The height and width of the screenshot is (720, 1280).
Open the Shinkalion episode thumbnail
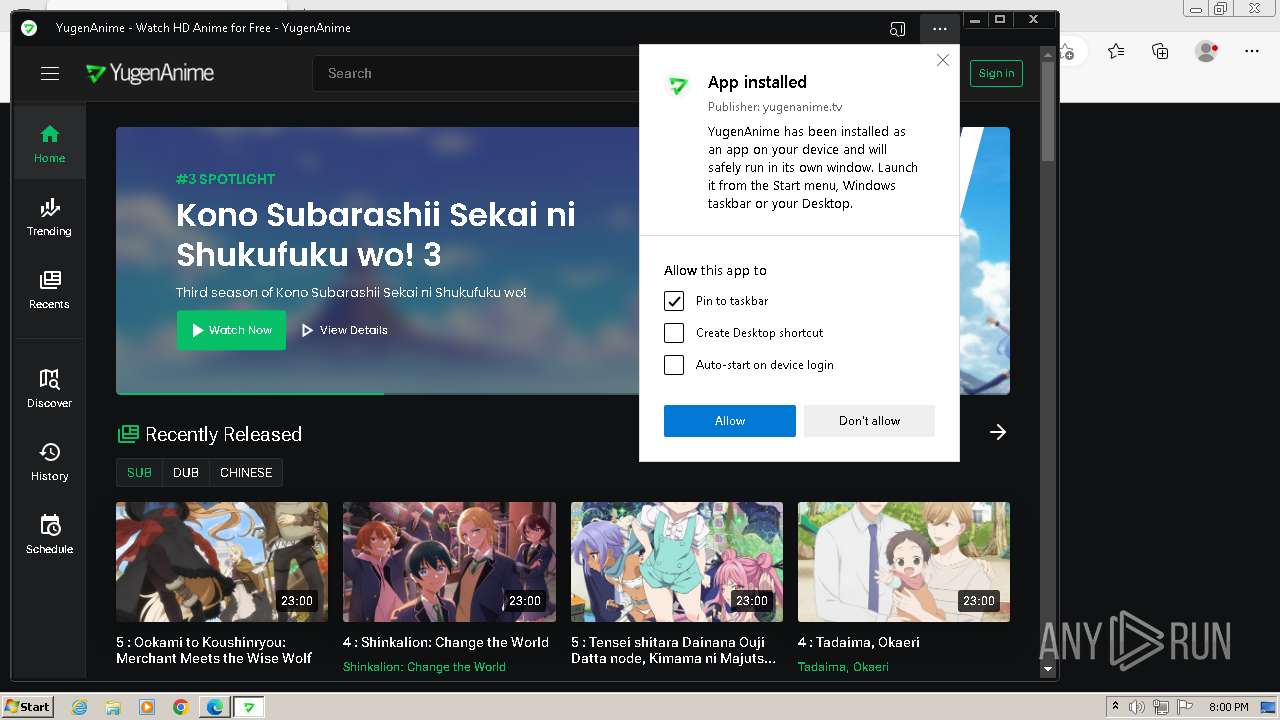pos(449,562)
